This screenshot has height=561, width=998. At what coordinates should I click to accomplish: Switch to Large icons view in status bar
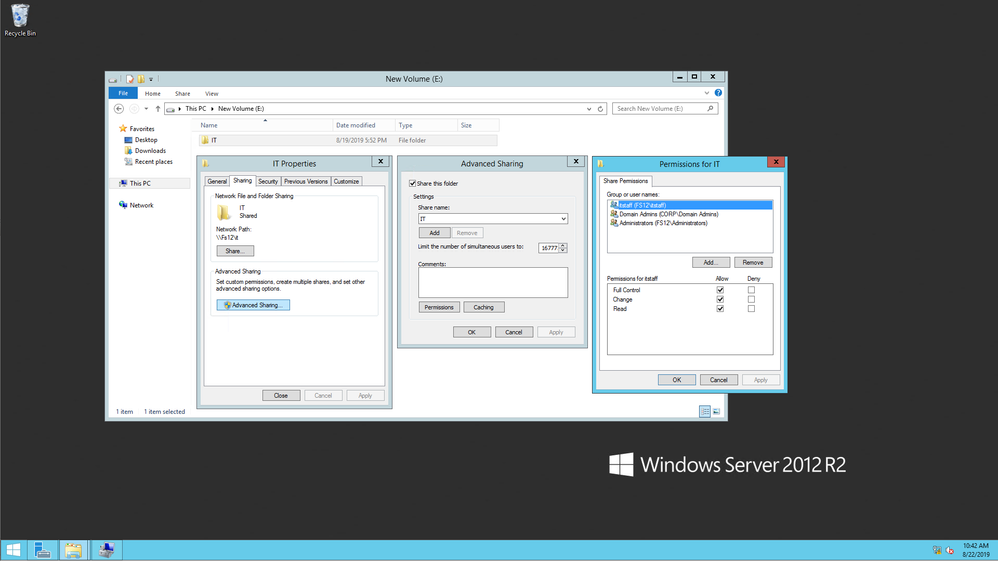[716, 412]
